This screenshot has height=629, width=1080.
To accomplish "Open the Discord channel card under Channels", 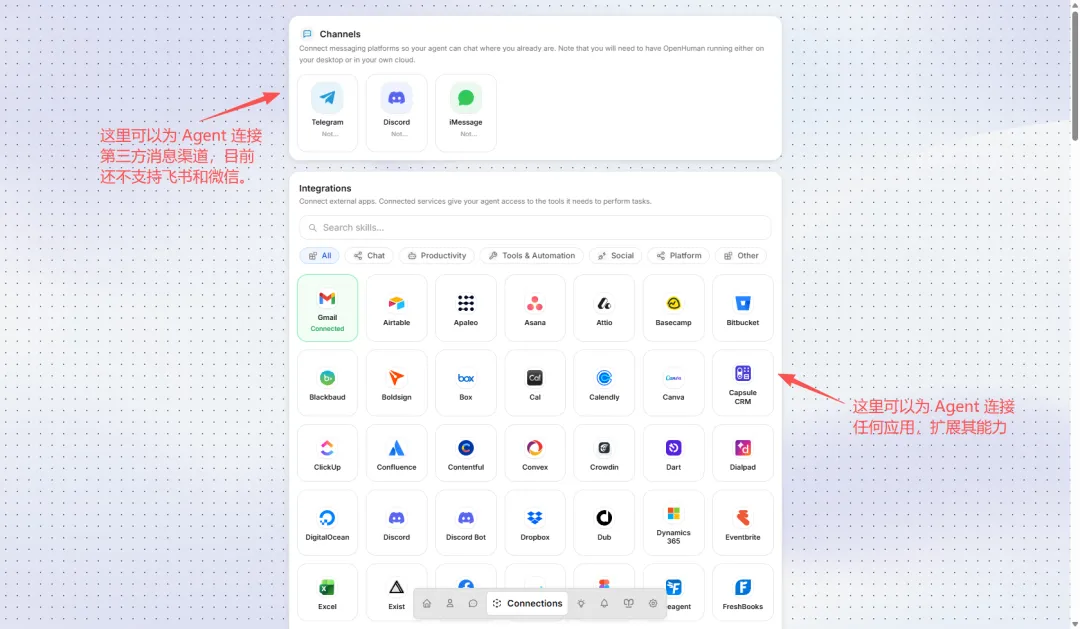I will click(397, 112).
